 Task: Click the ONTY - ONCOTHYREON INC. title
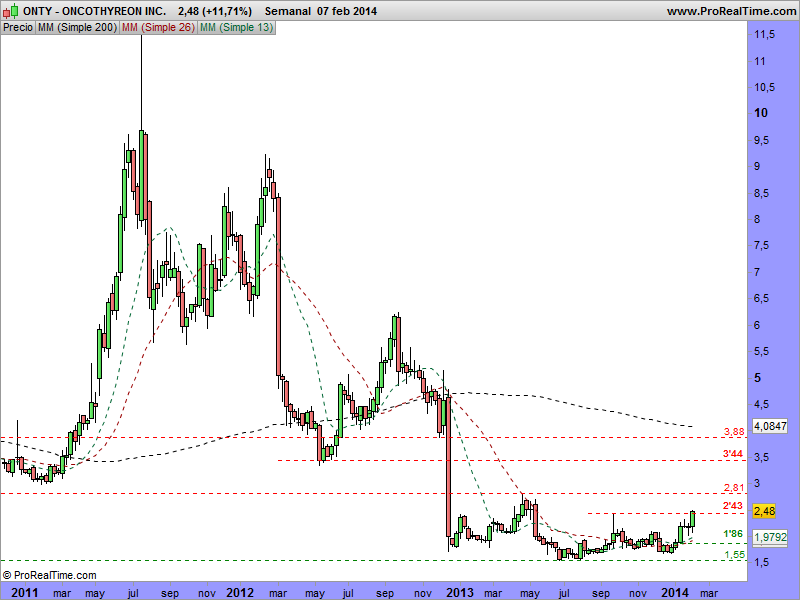(x=94, y=11)
